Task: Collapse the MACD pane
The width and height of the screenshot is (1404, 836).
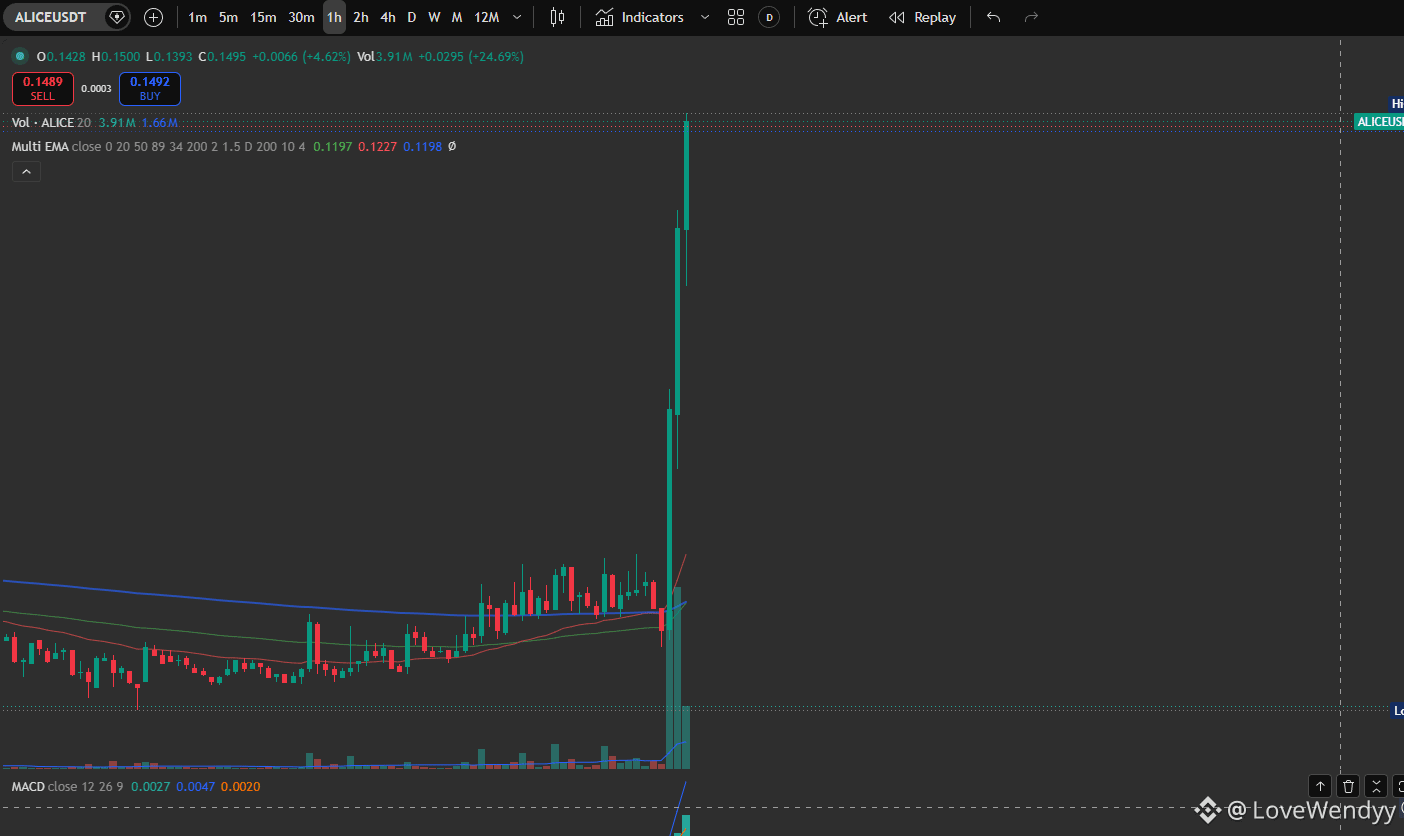Action: 1376,786
